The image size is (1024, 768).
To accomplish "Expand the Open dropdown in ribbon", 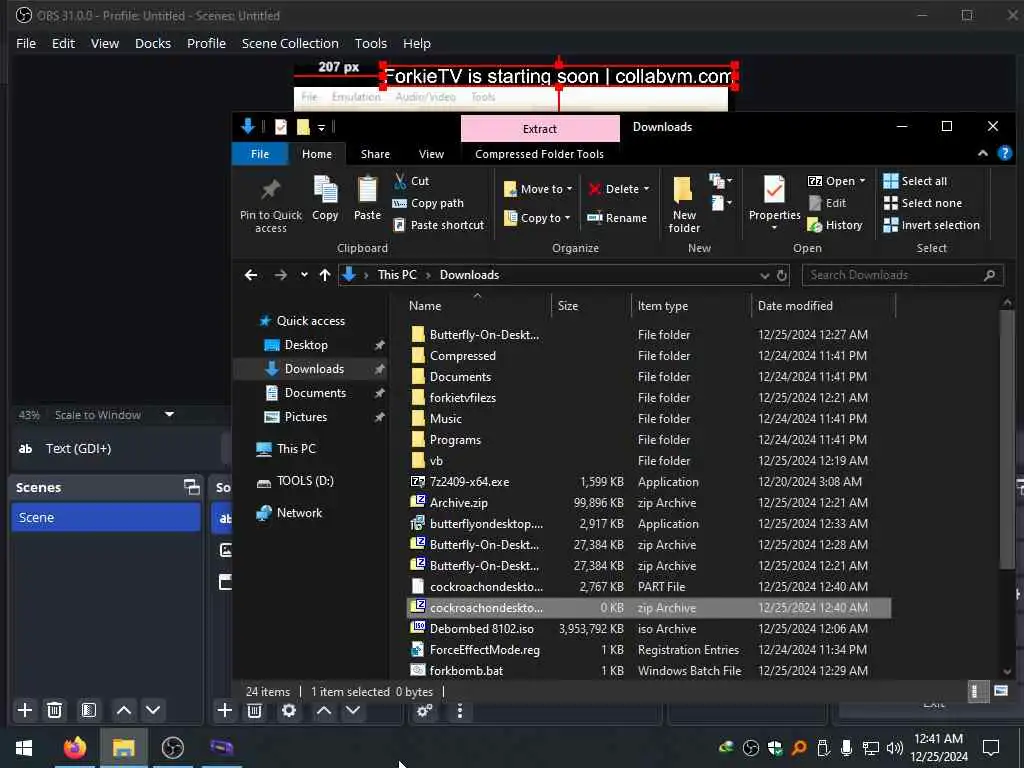I will [x=862, y=181].
